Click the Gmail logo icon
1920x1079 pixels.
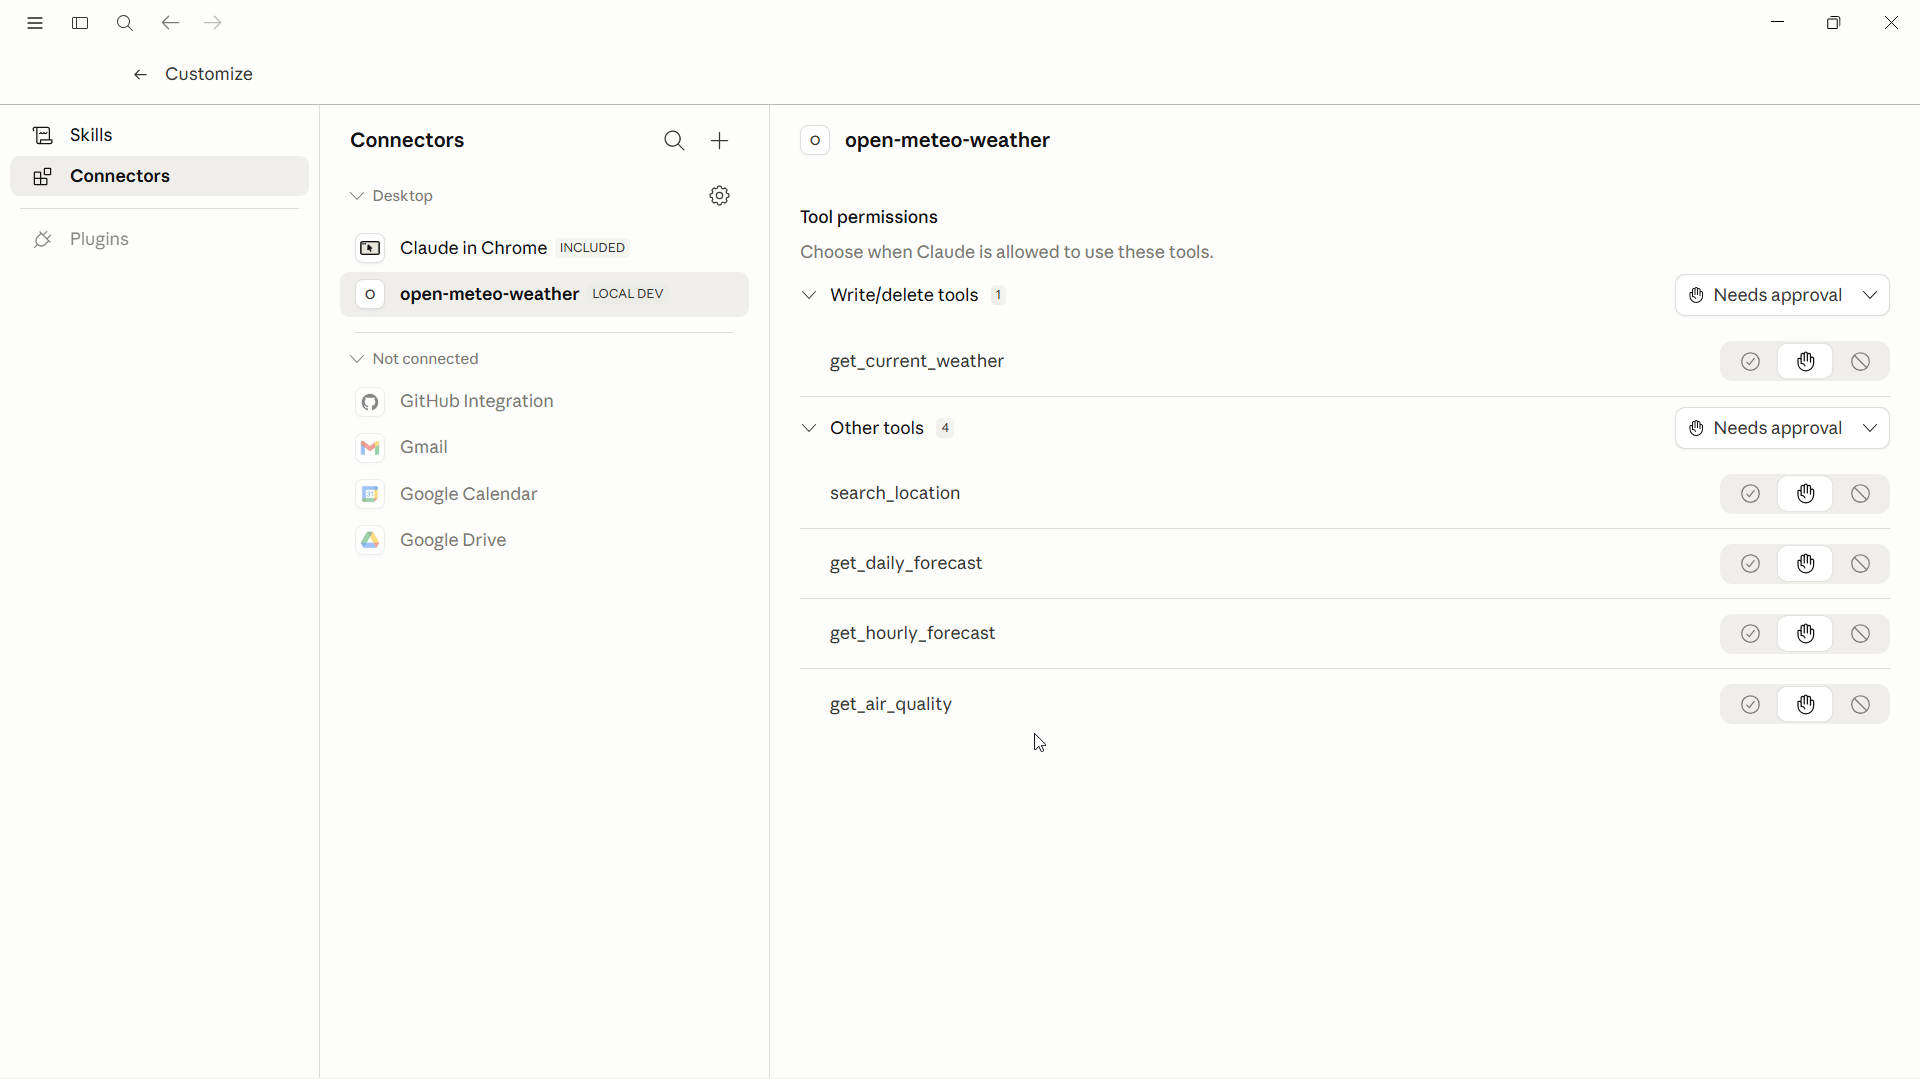tap(370, 448)
